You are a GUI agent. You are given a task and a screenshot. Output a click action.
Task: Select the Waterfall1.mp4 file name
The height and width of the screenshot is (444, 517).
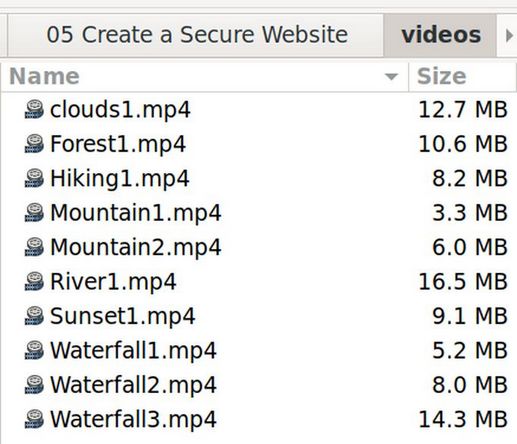pyautogui.click(x=133, y=350)
